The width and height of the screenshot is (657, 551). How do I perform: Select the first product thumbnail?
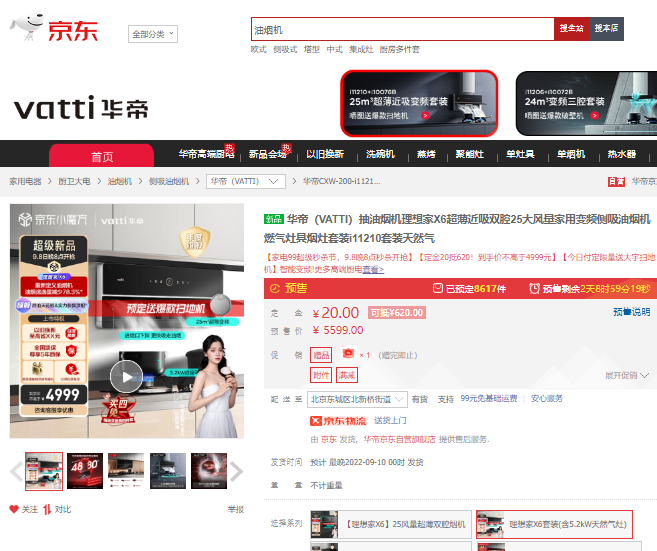coord(44,471)
